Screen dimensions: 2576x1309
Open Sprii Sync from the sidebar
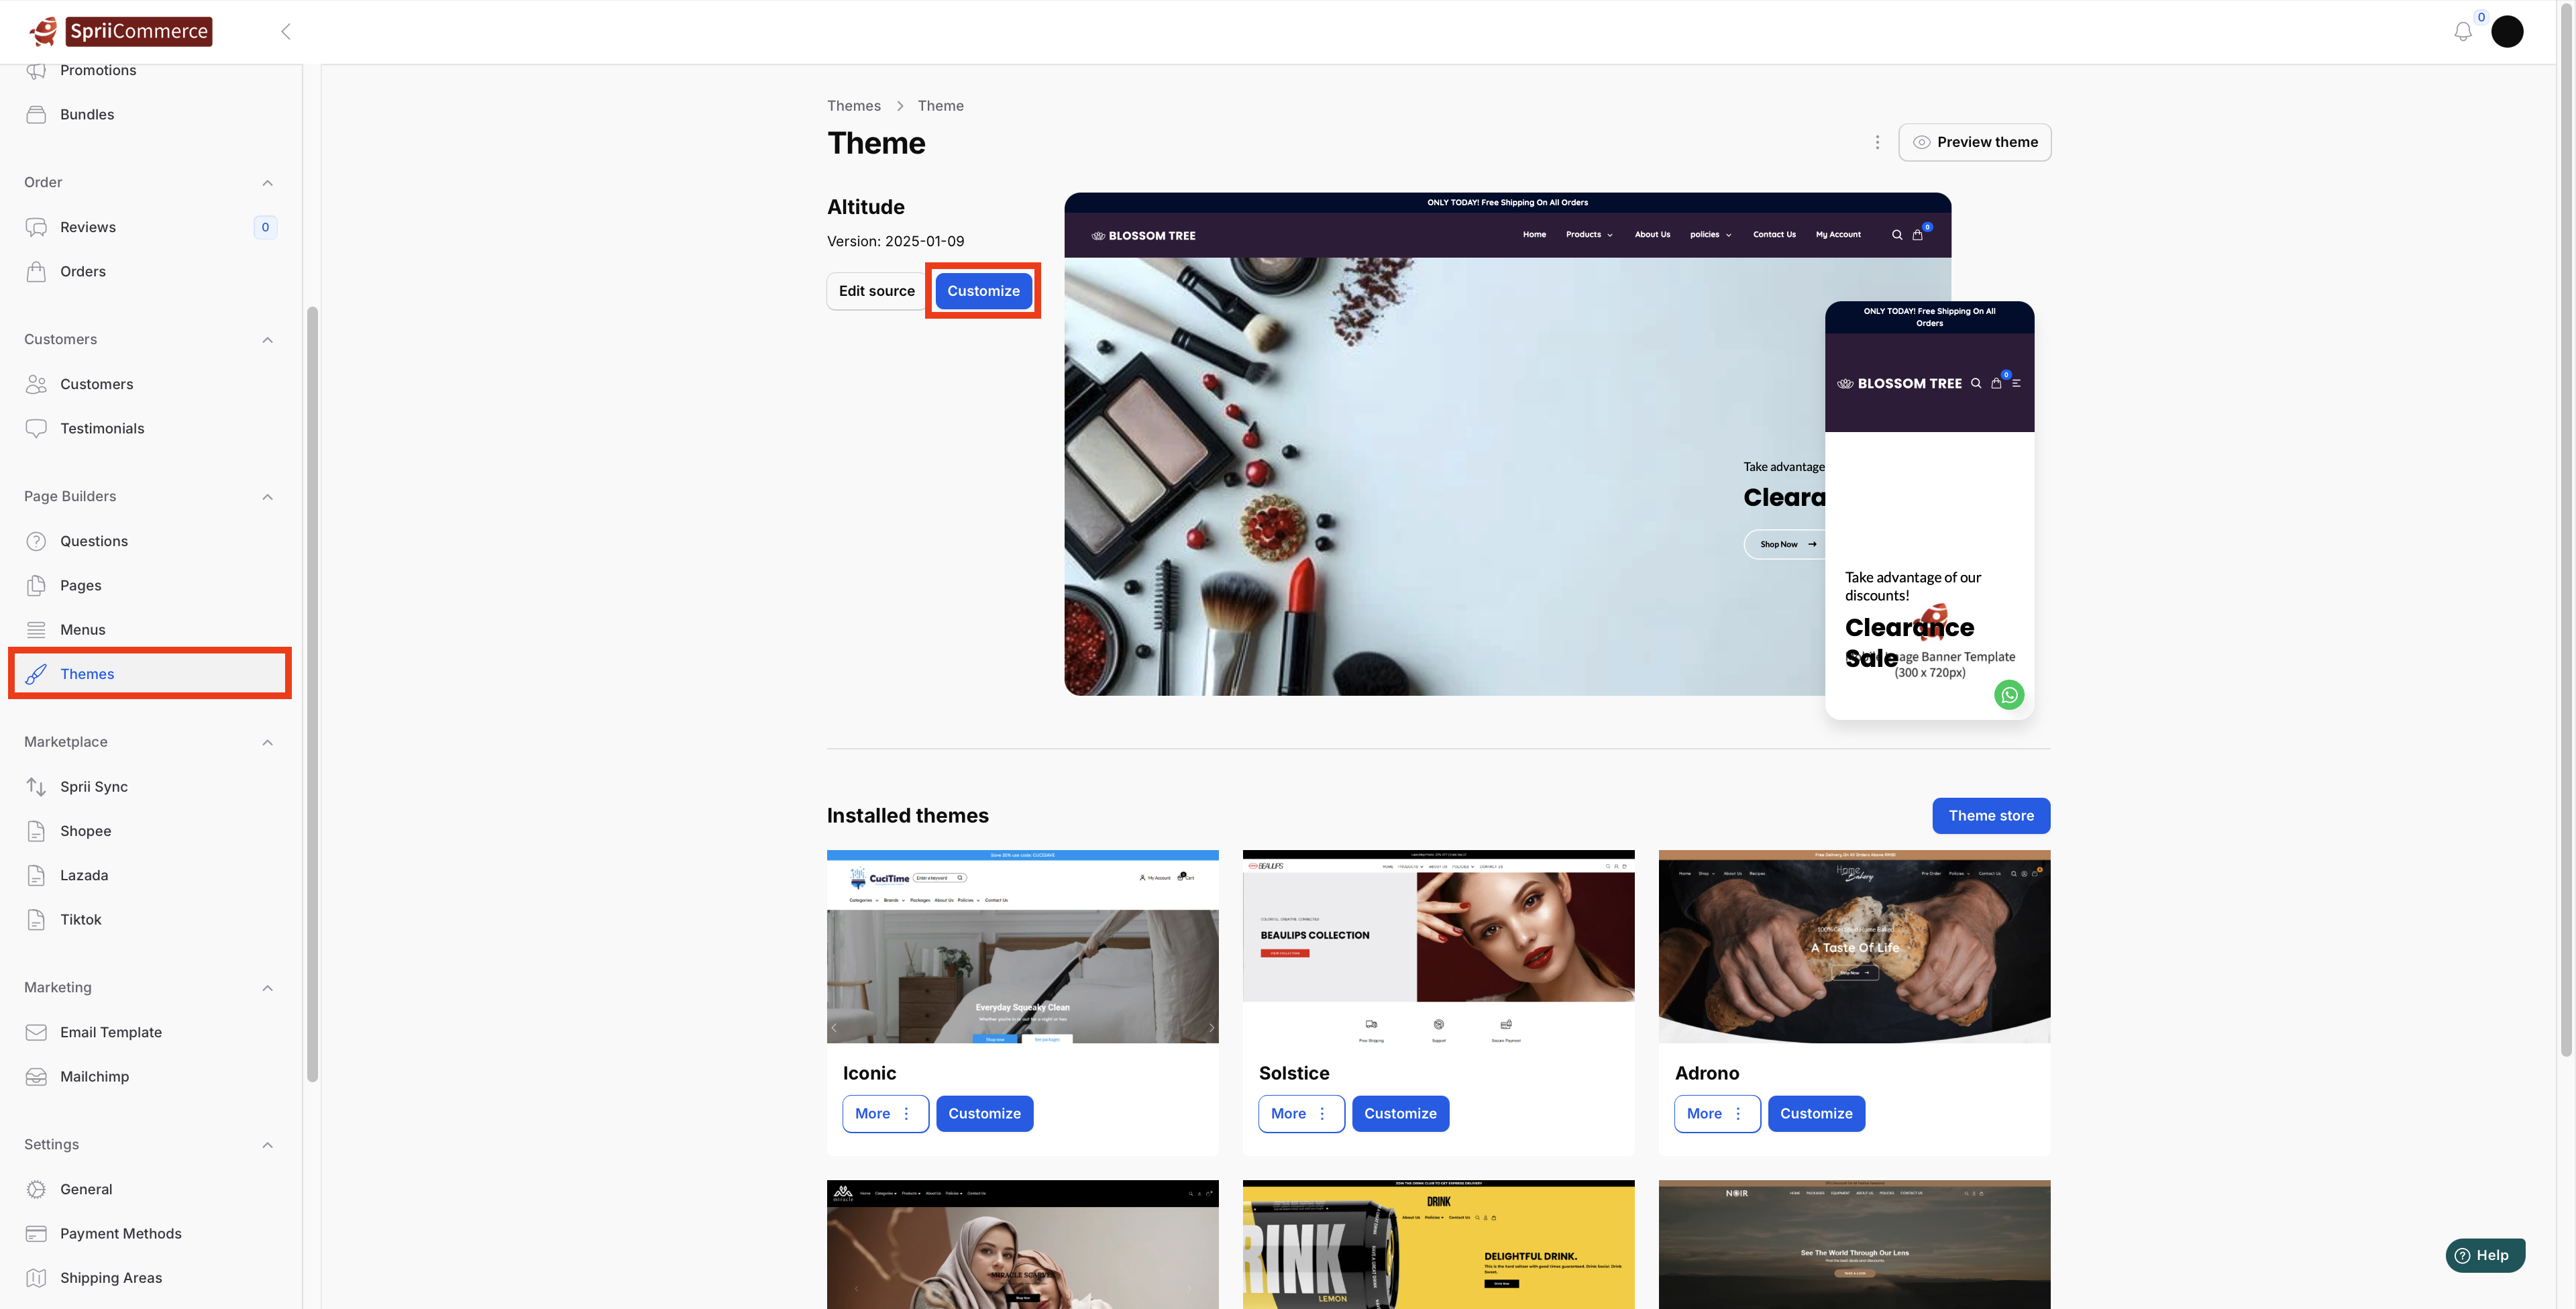(x=94, y=786)
